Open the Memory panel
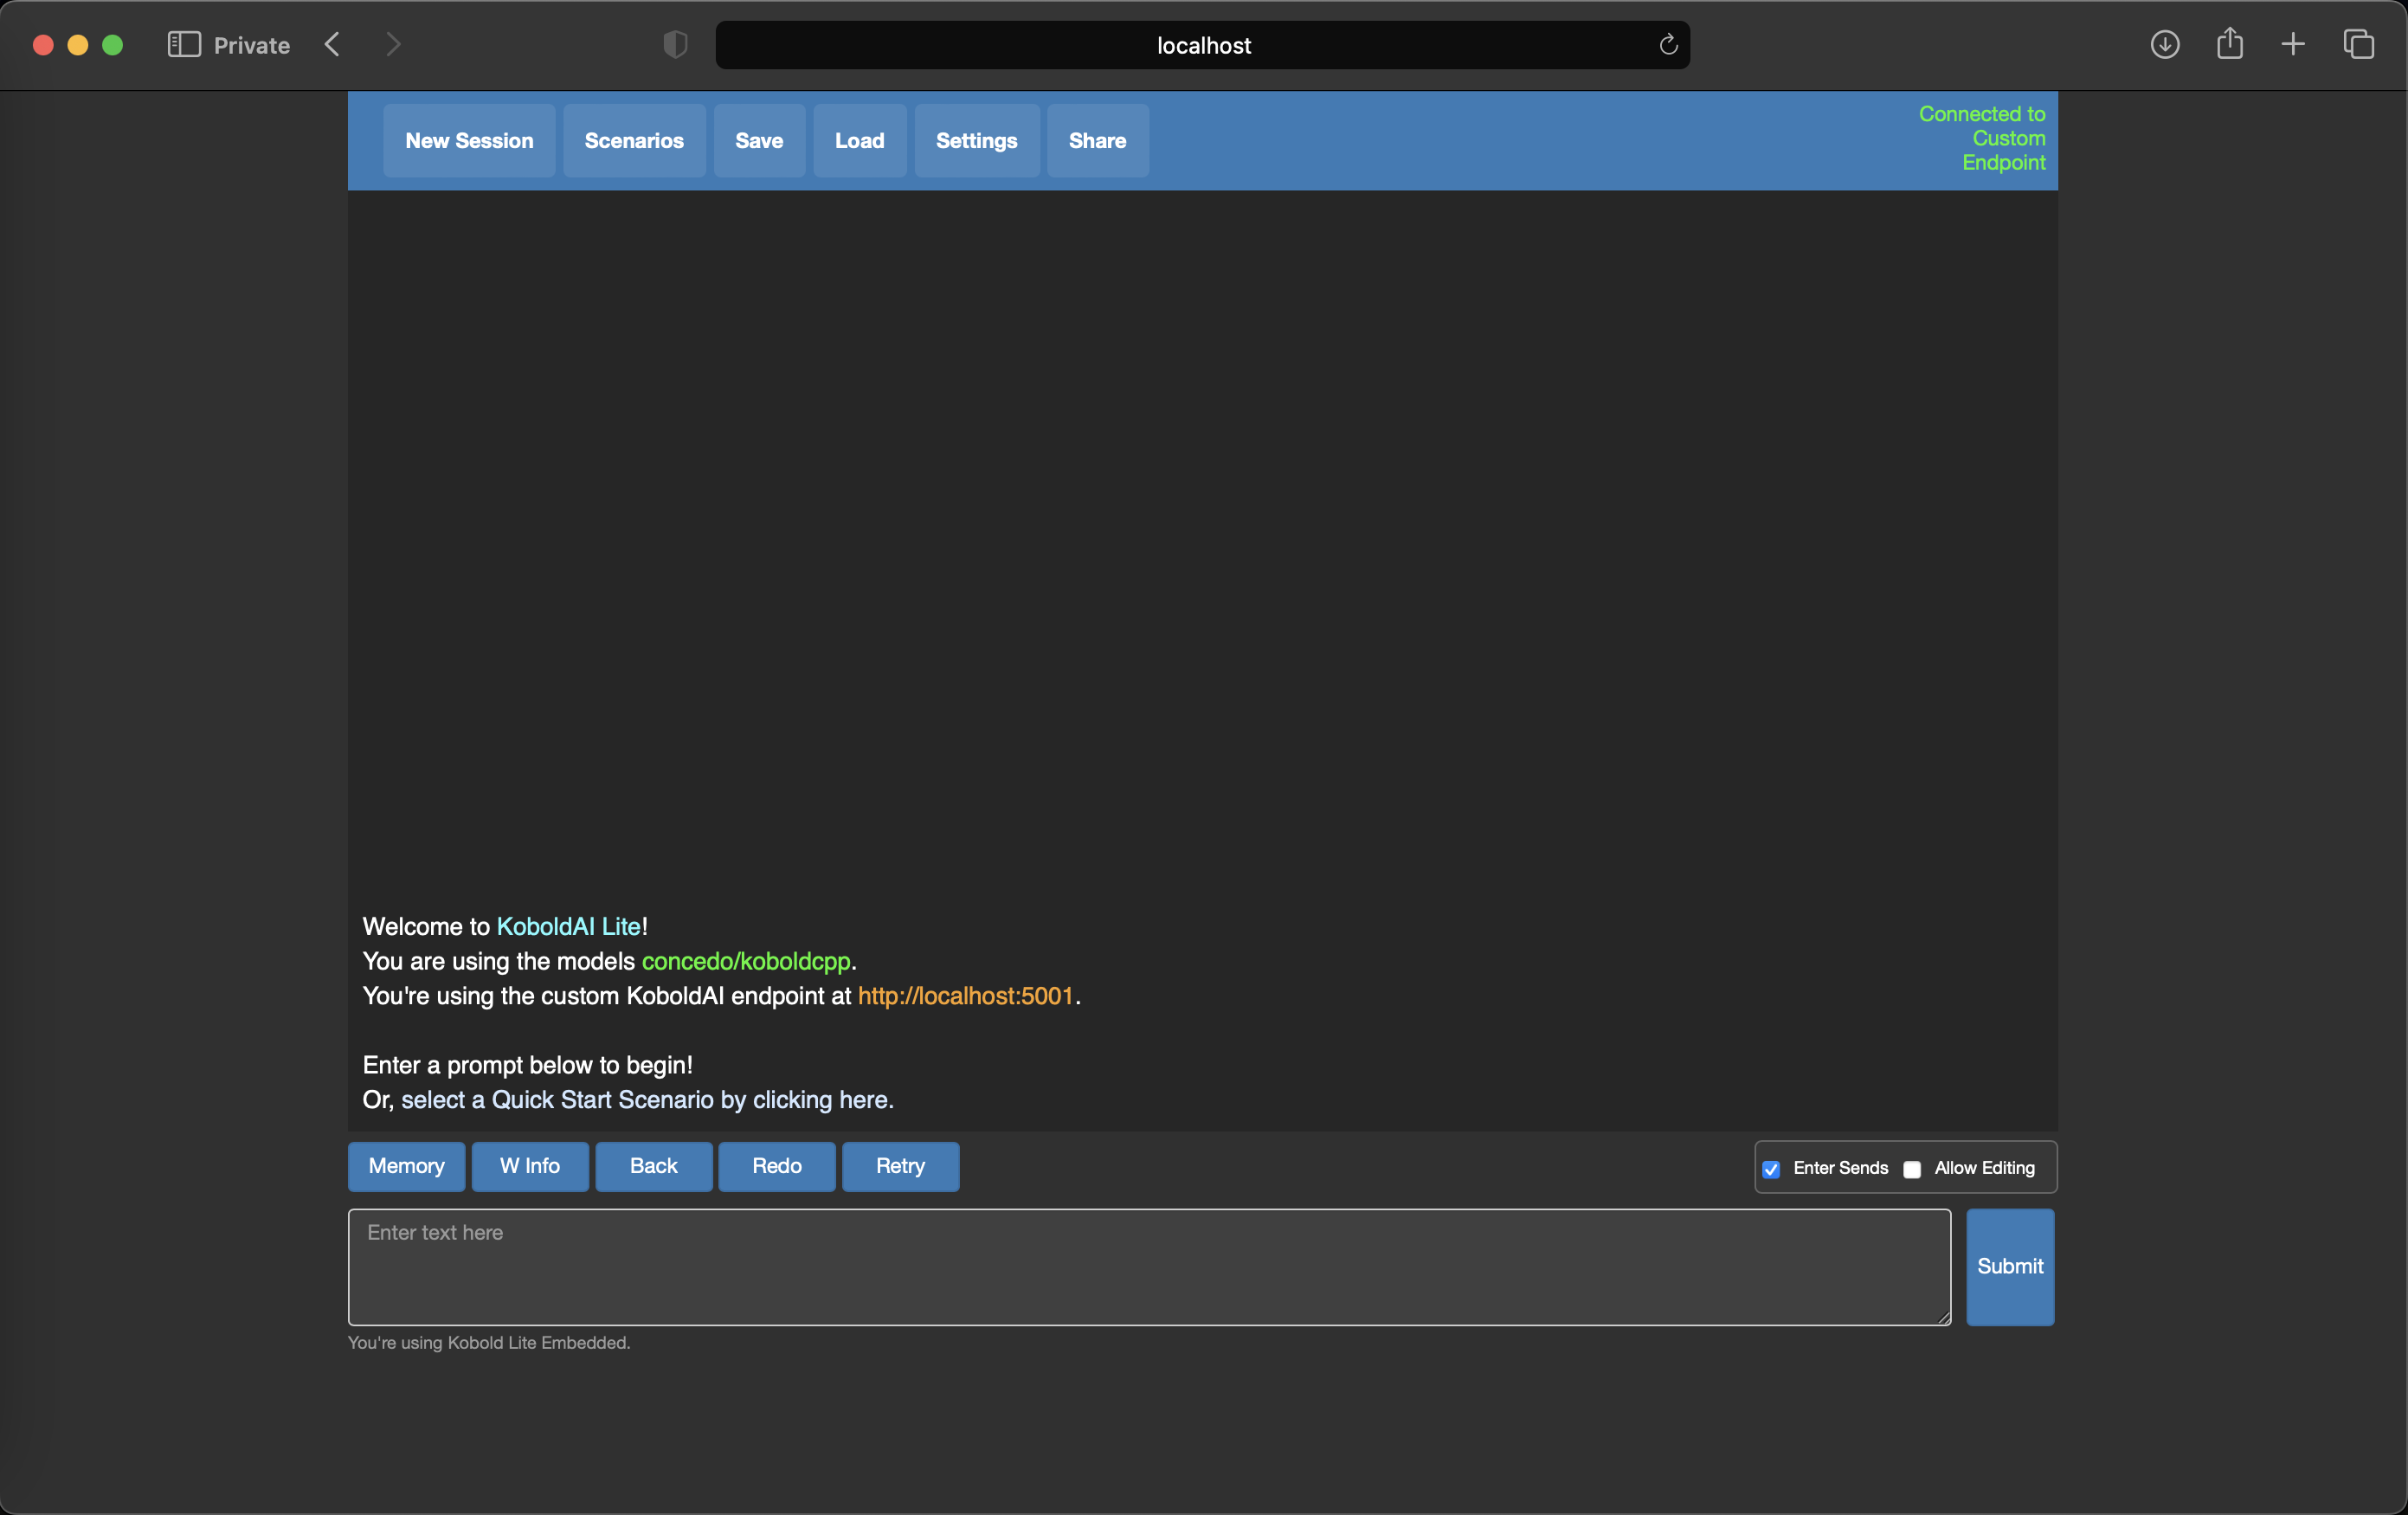This screenshot has width=2408, height=1515. (406, 1166)
